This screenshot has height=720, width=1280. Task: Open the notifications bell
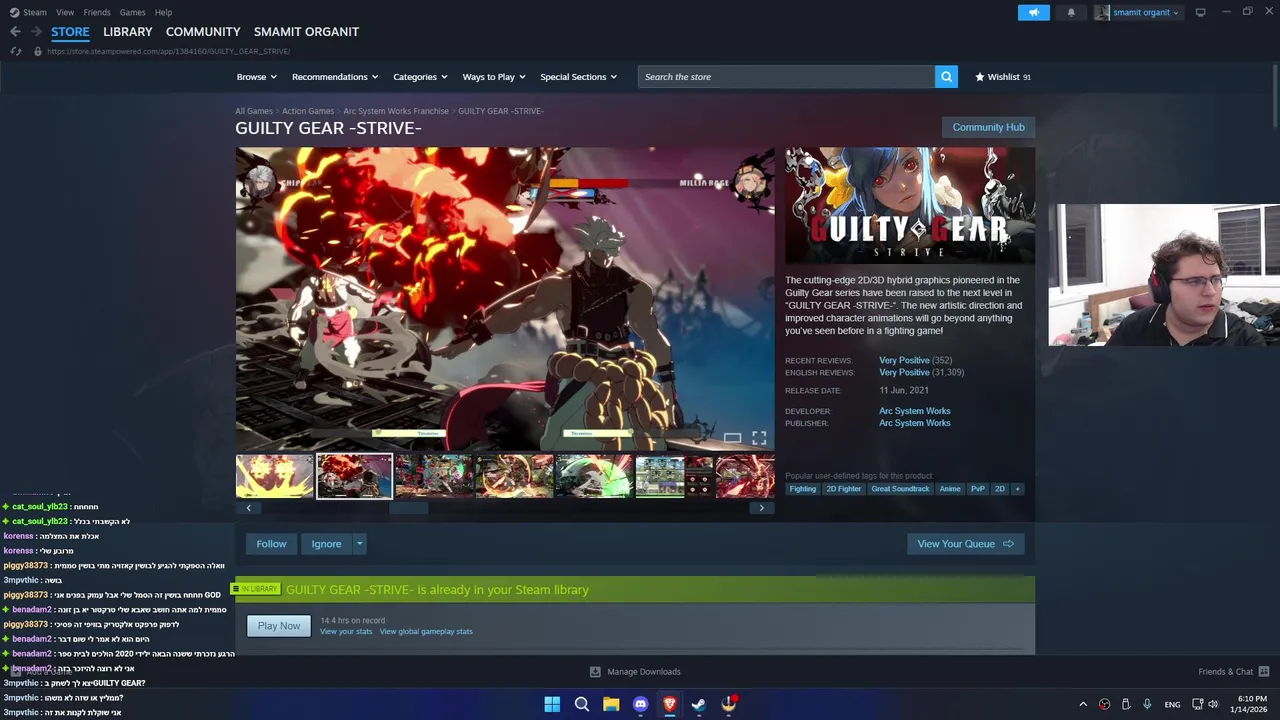tap(1071, 12)
